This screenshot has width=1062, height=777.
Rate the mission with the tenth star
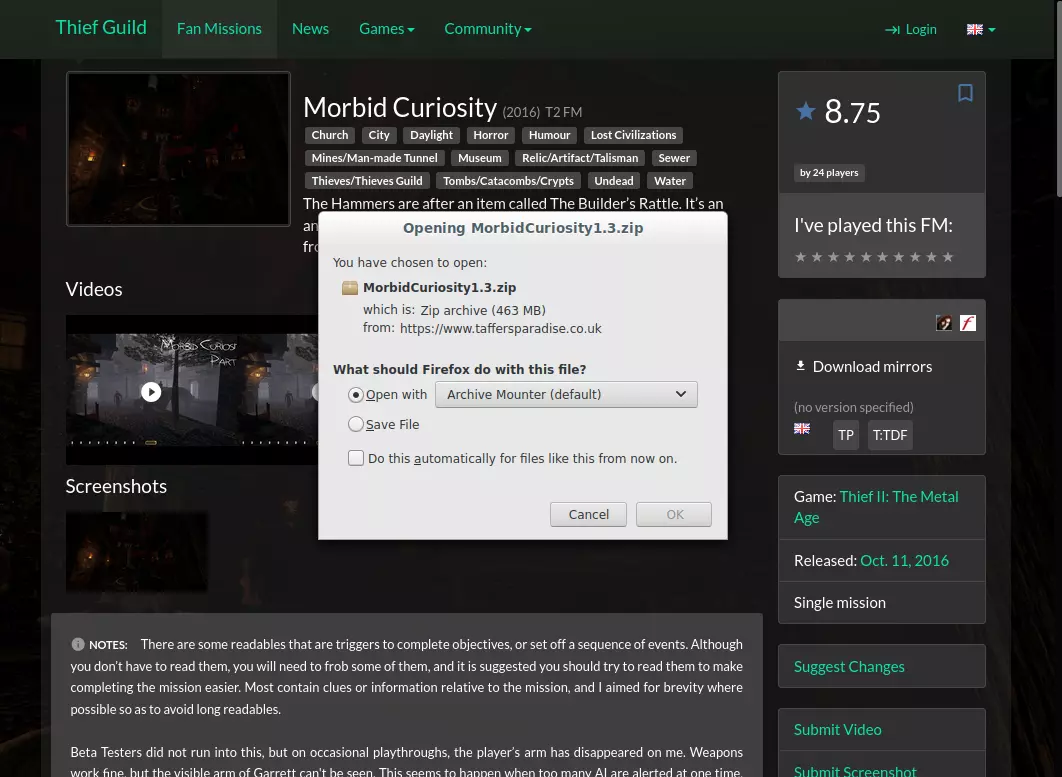948,257
